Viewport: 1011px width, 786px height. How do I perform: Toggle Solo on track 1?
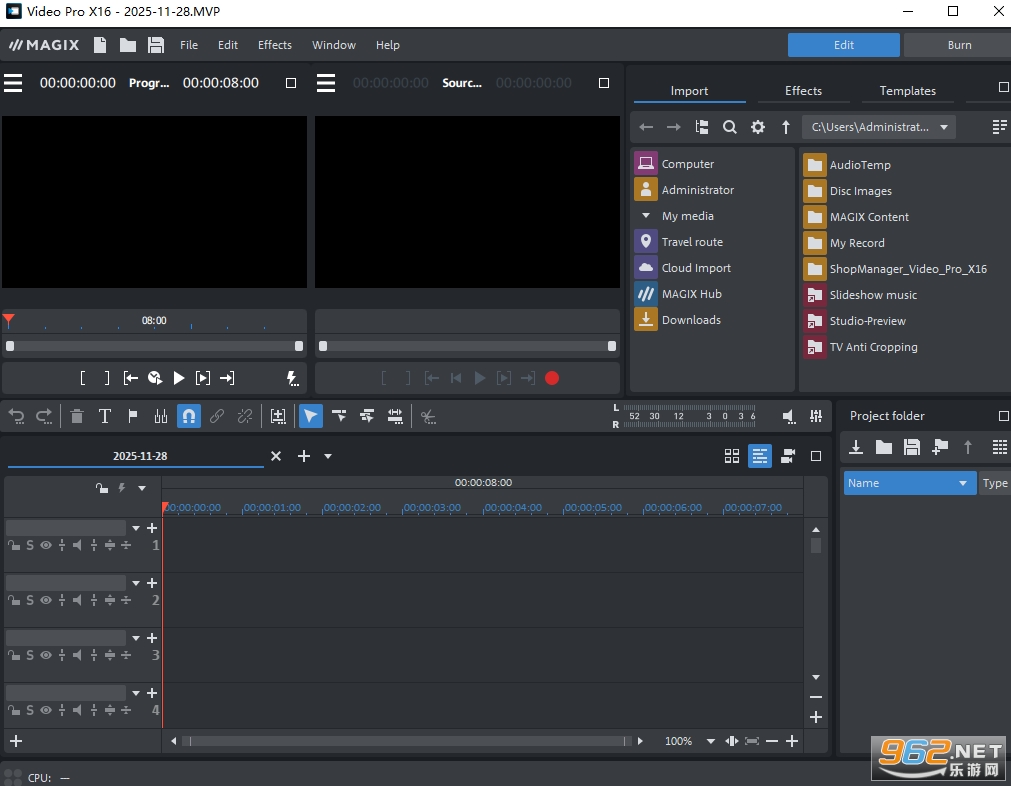click(x=30, y=545)
